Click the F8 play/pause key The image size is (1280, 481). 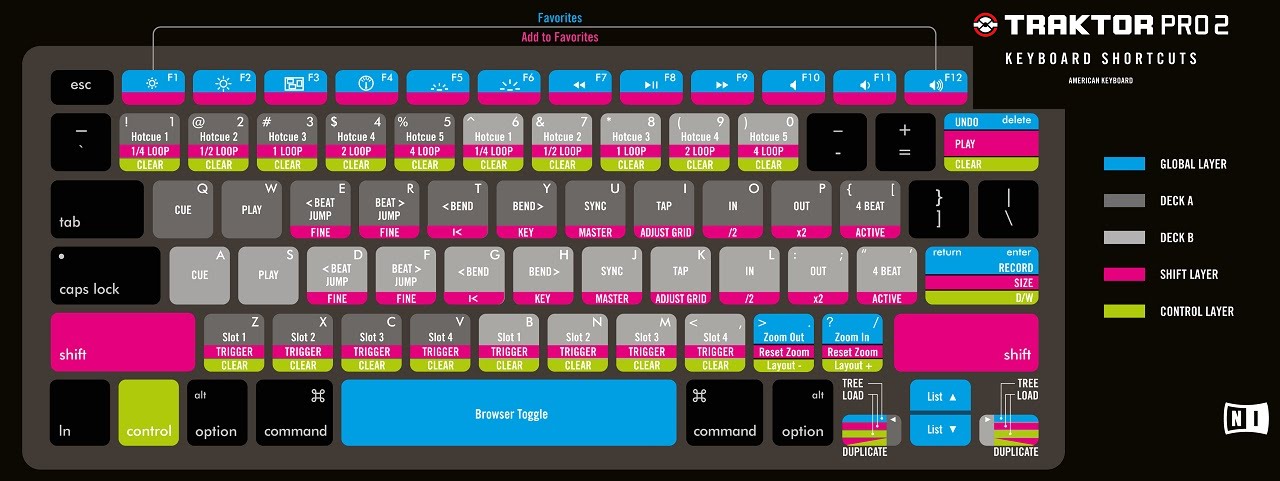(651, 87)
